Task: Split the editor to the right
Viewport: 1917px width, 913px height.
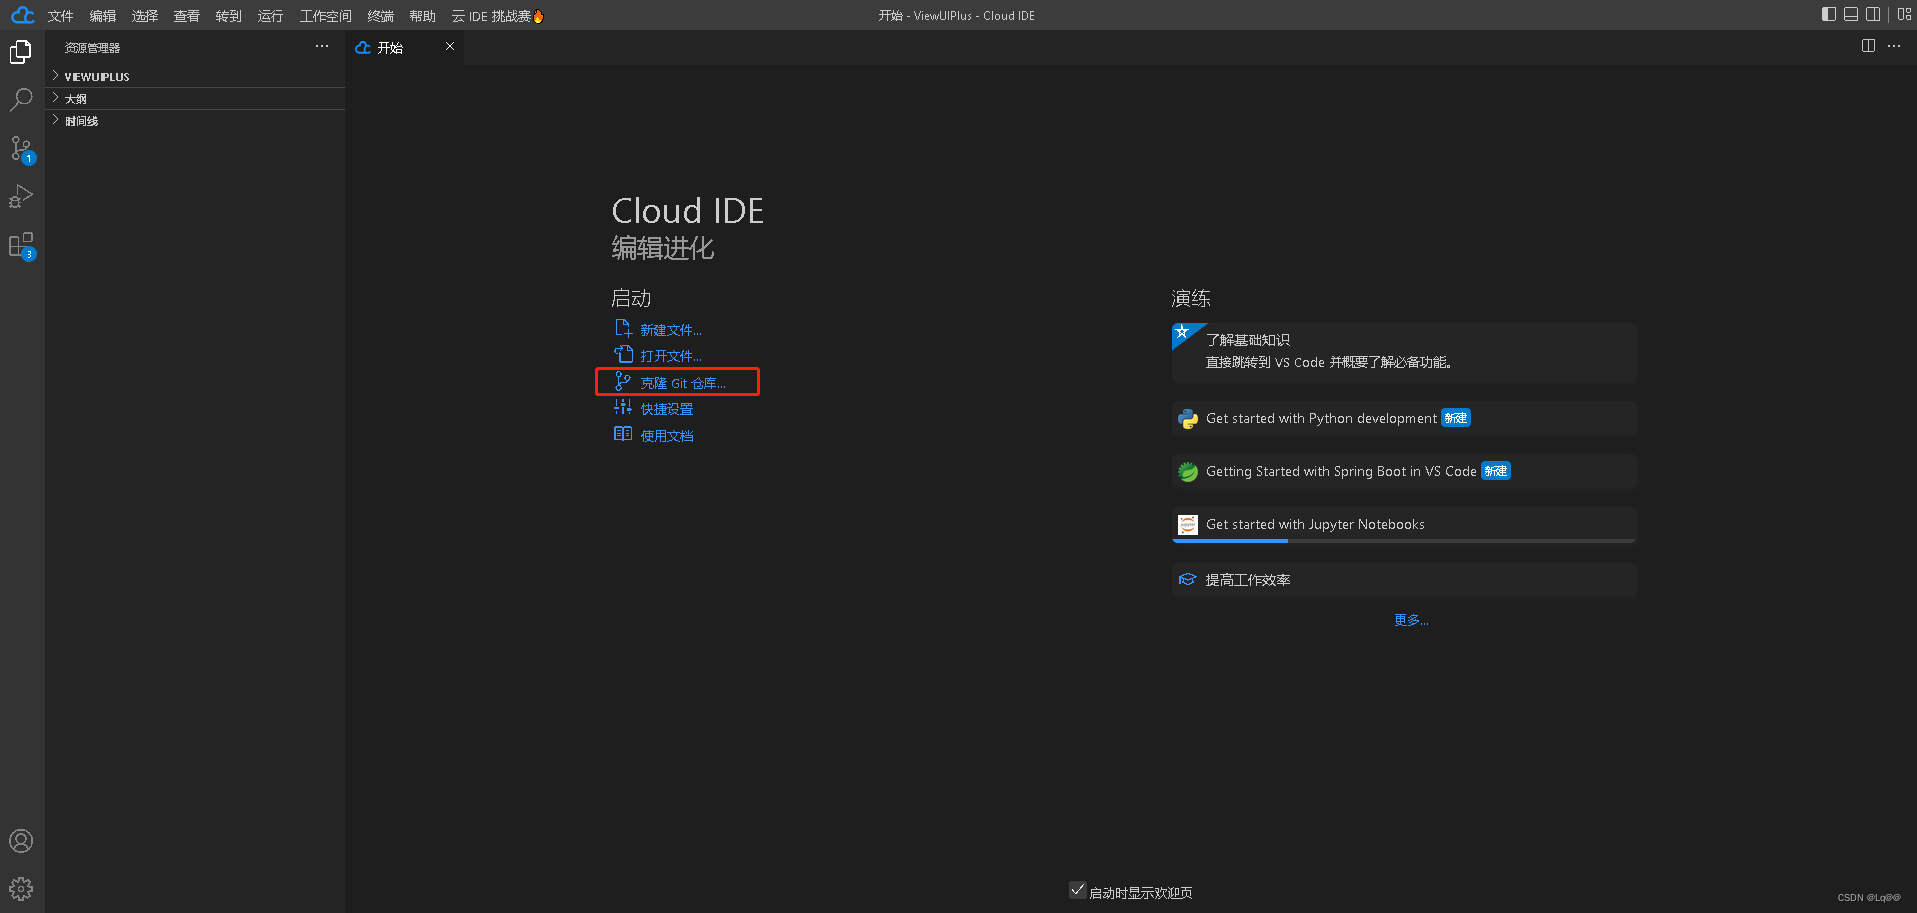Action: pyautogui.click(x=1868, y=46)
